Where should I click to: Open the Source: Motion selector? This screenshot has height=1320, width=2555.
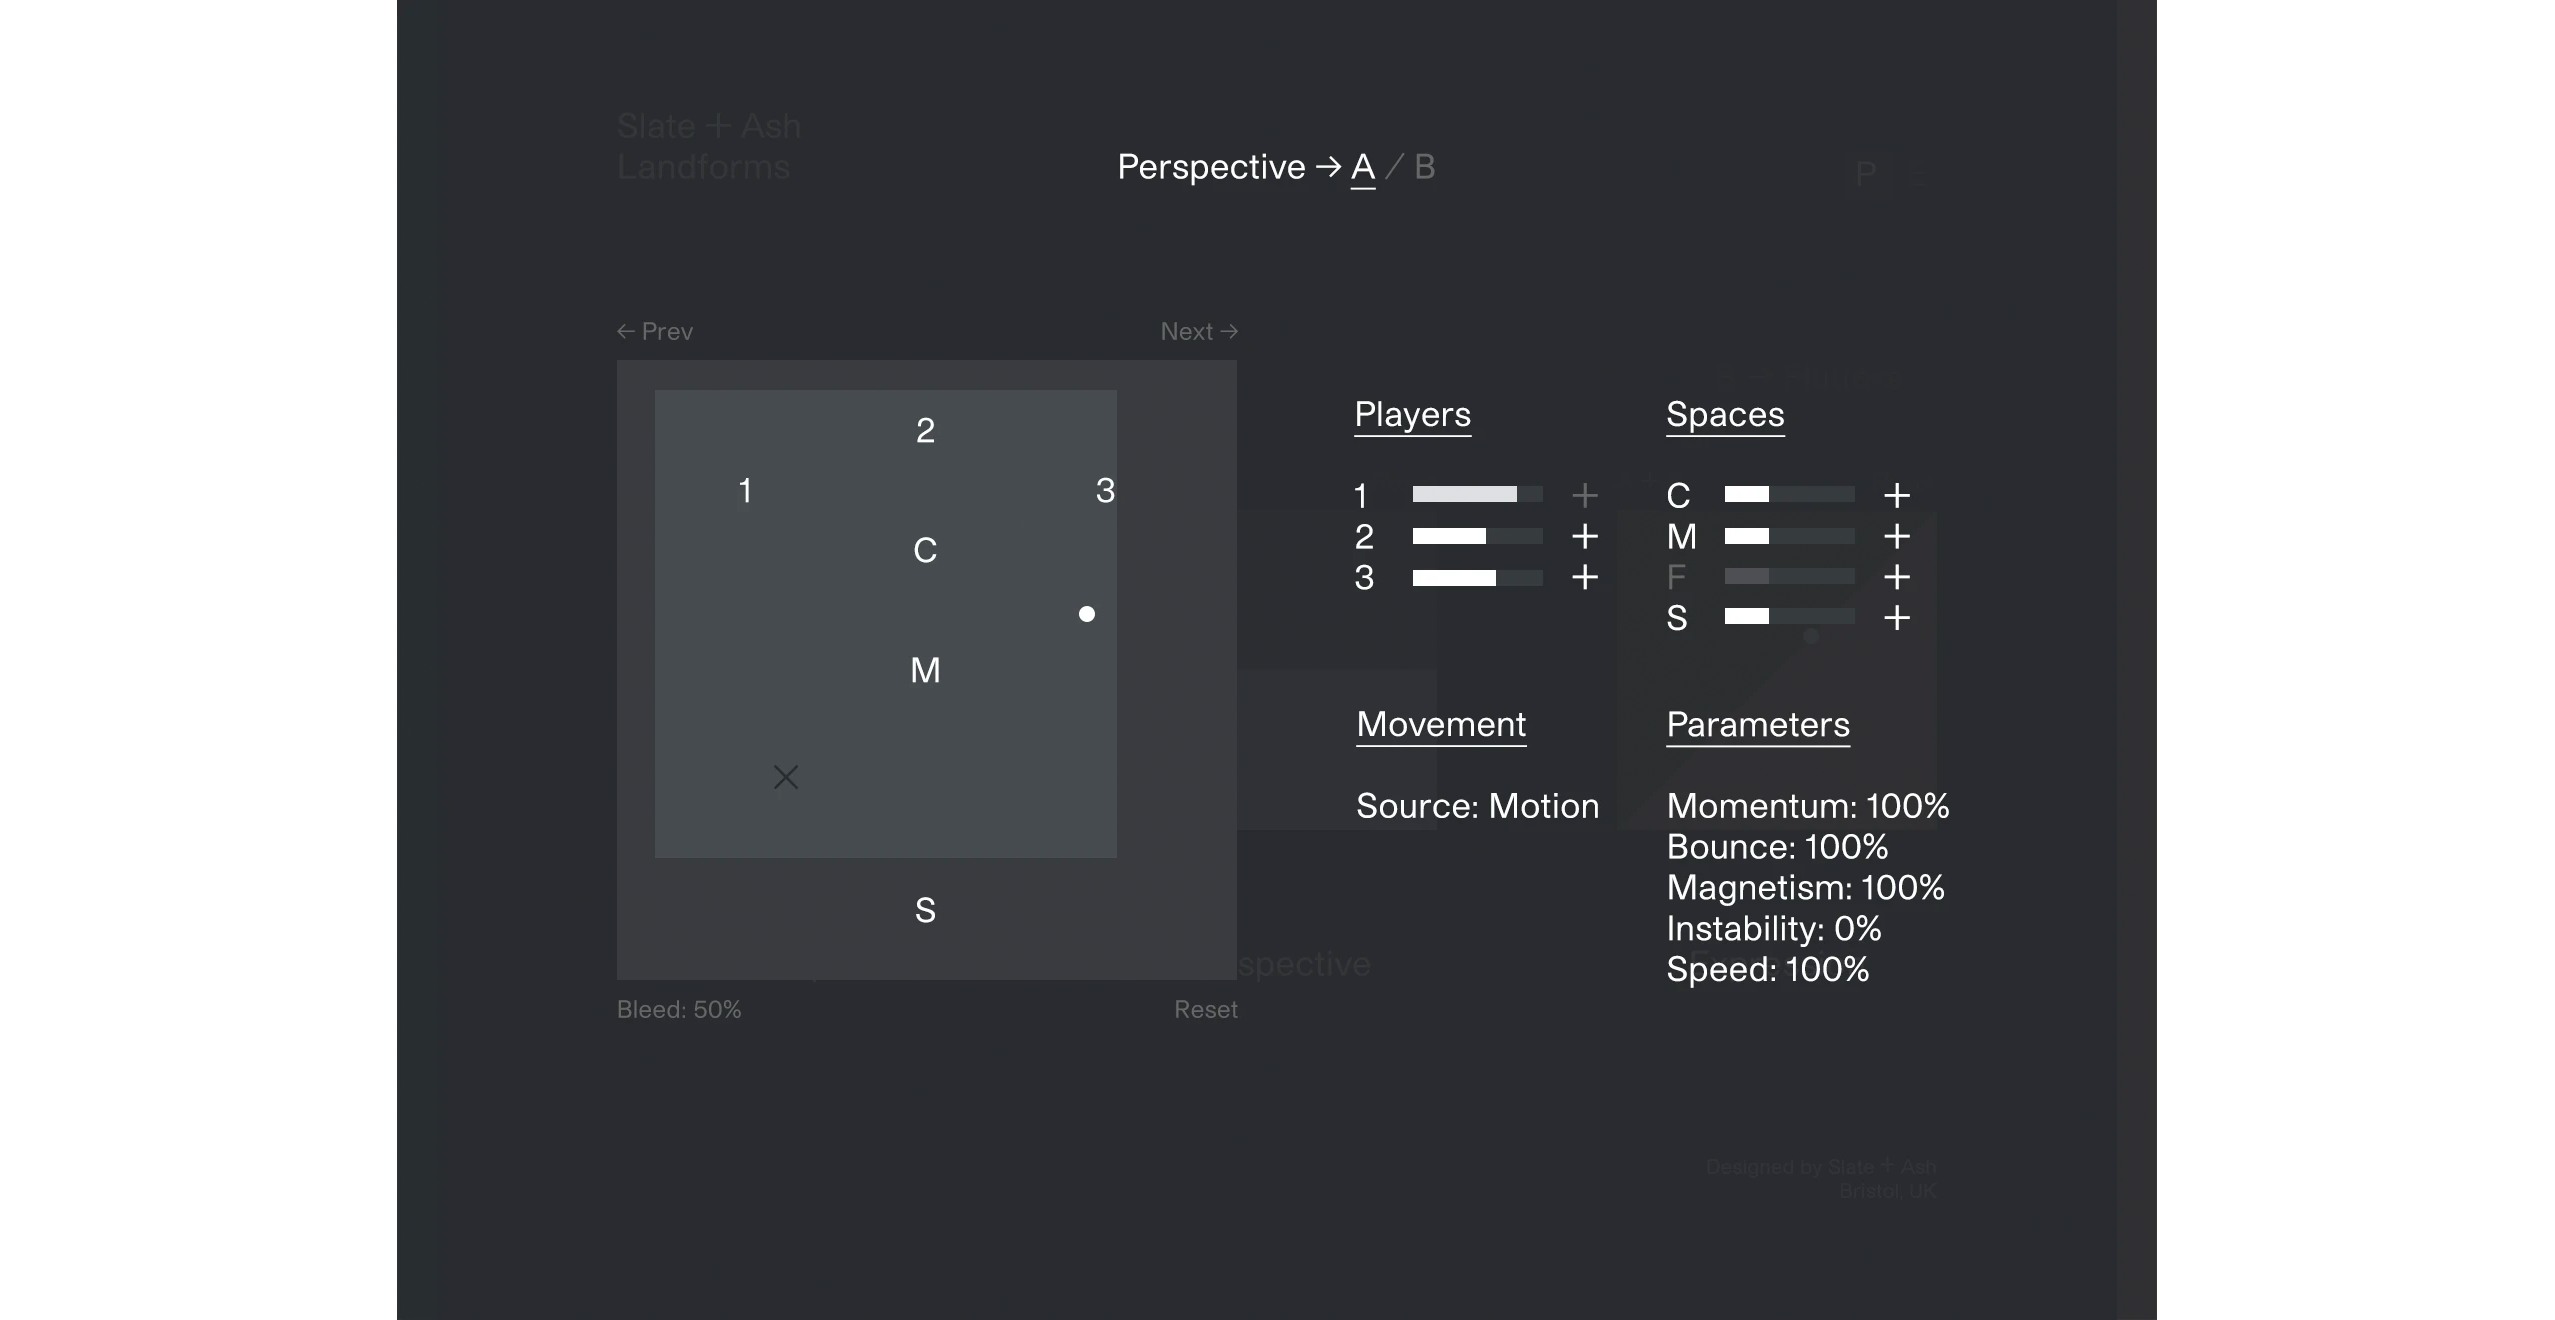(x=1477, y=806)
